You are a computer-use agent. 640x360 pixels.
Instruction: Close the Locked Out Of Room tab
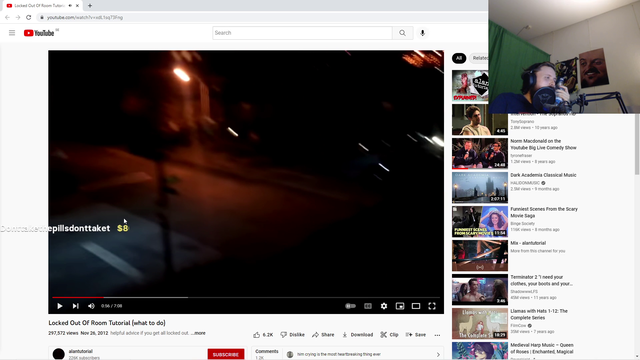point(77,6)
